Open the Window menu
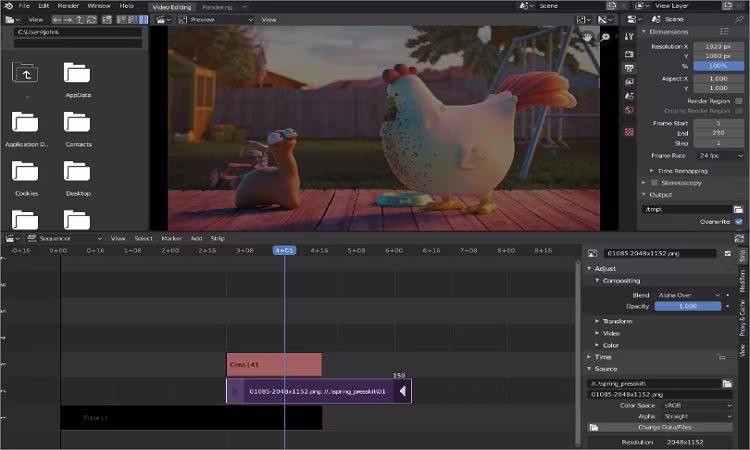The height and width of the screenshot is (450, 750). pyautogui.click(x=99, y=6)
